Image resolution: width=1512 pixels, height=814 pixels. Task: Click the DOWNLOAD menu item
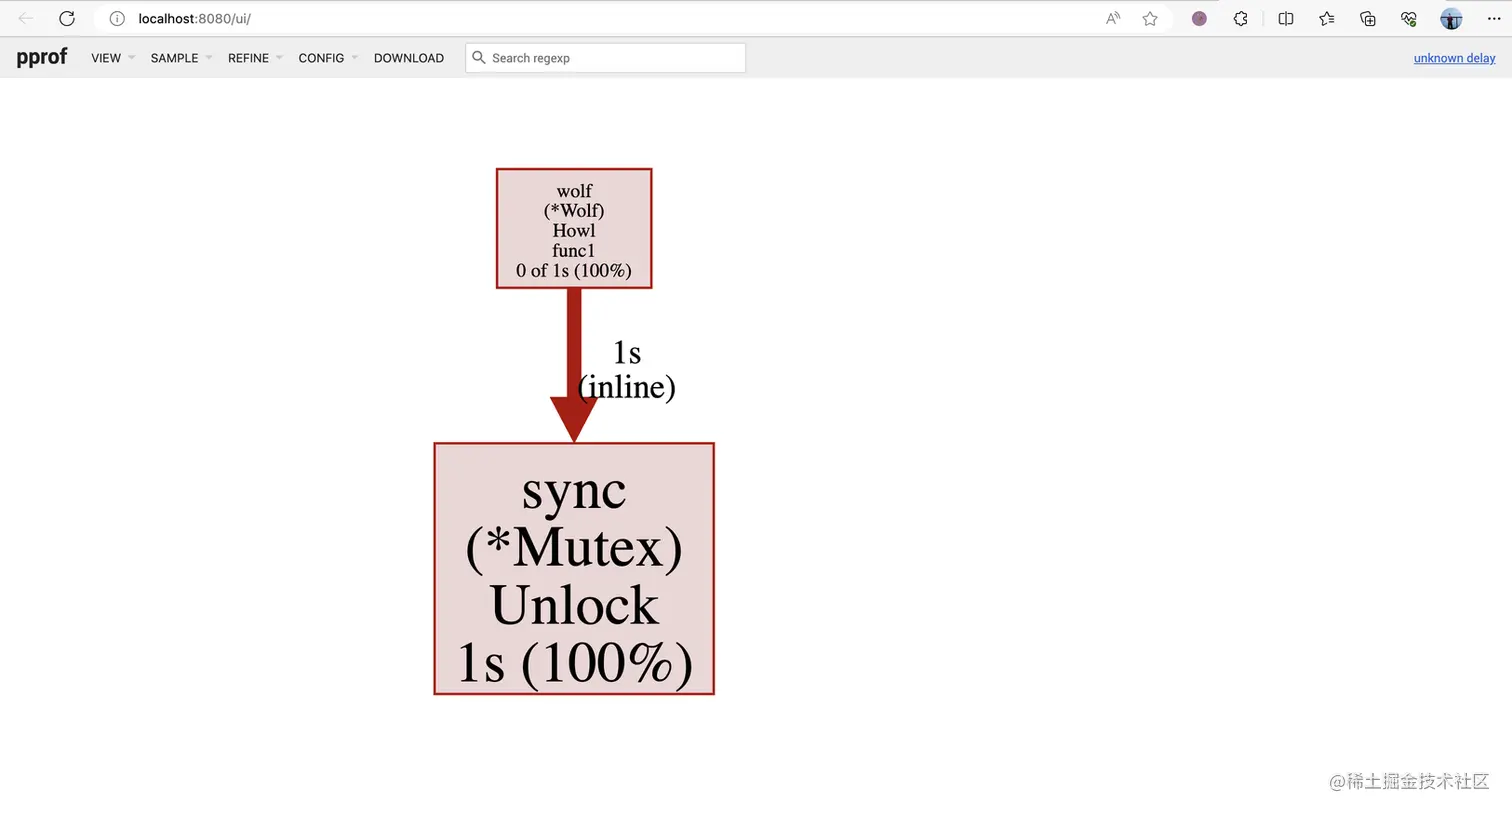point(409,58)
